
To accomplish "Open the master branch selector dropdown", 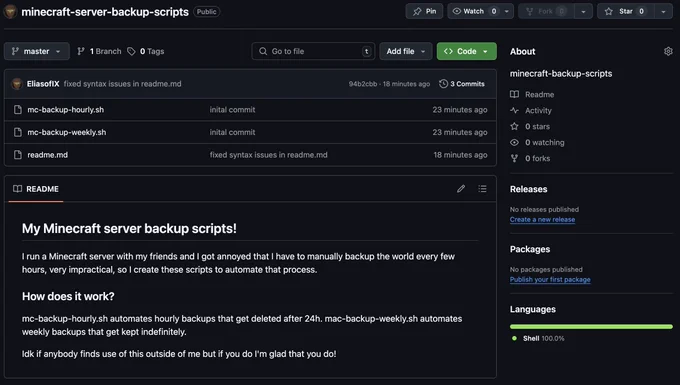I will pos(37,51).
